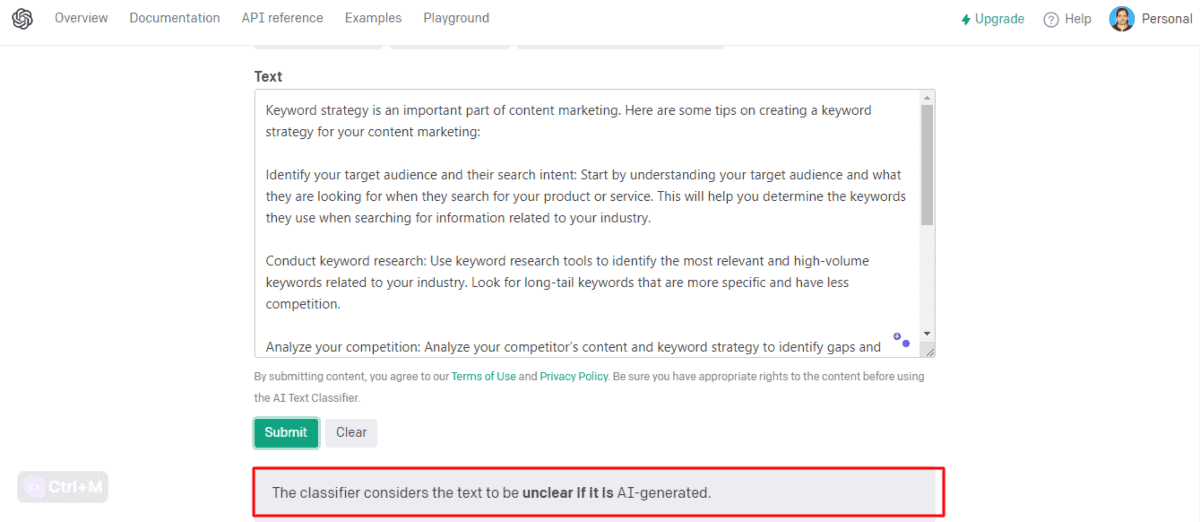
Task: Click the text area scroll-down arrow
Action: point(927,333)
